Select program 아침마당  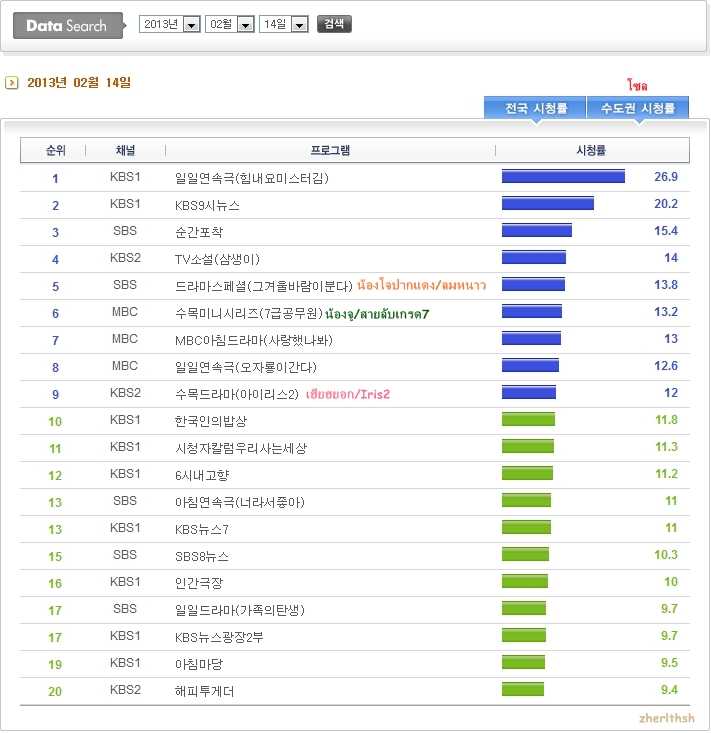click(x=199, y=664)
